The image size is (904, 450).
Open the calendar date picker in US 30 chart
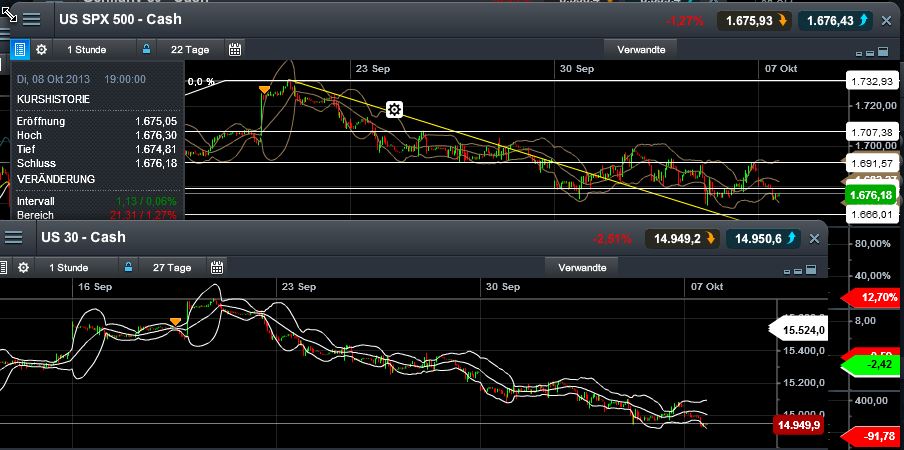(217, 267)
